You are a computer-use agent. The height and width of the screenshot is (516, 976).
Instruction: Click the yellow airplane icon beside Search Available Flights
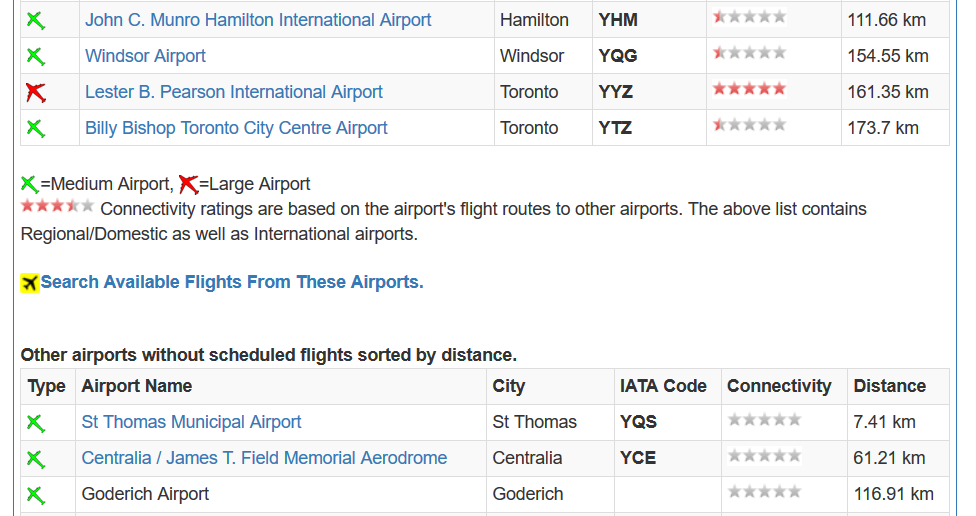(x=29, y=283)
